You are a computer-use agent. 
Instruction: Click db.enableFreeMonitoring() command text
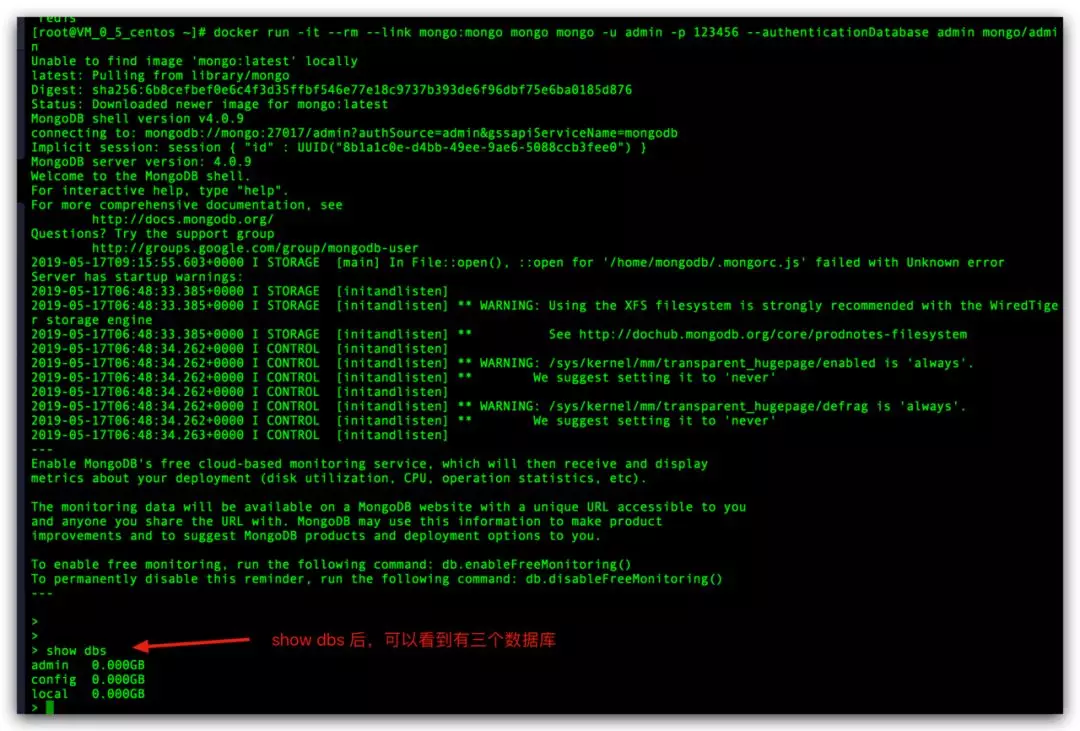click(x=537, y=564)
